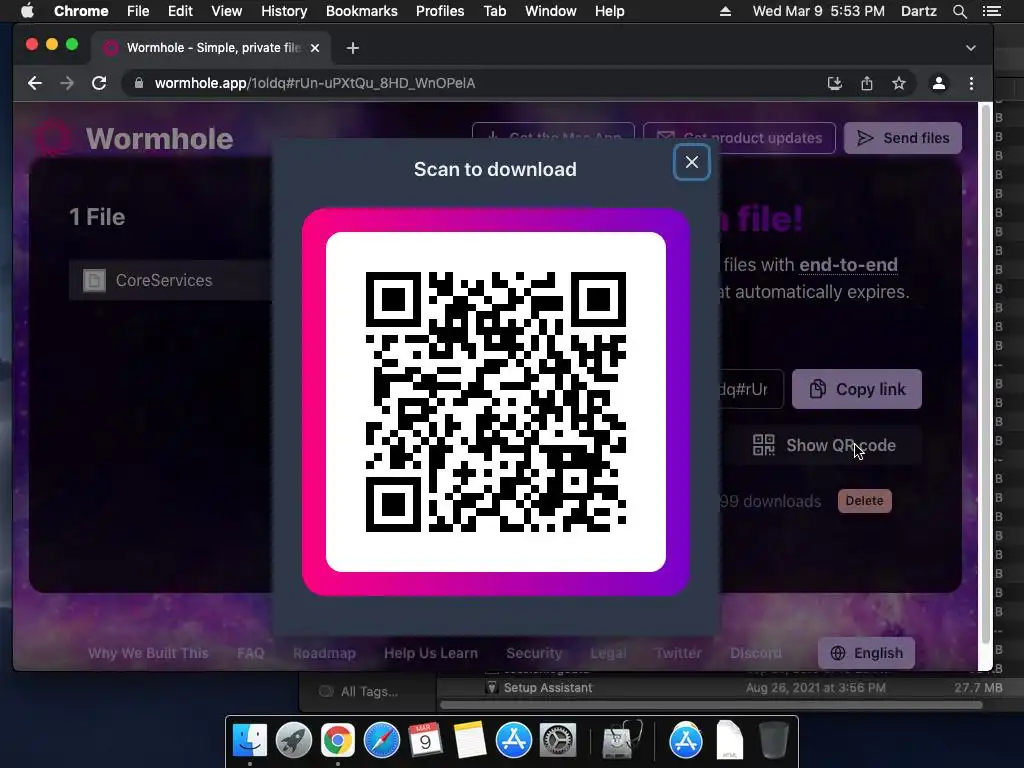Open System Preferences from the Dock

[x=557, y=741]
